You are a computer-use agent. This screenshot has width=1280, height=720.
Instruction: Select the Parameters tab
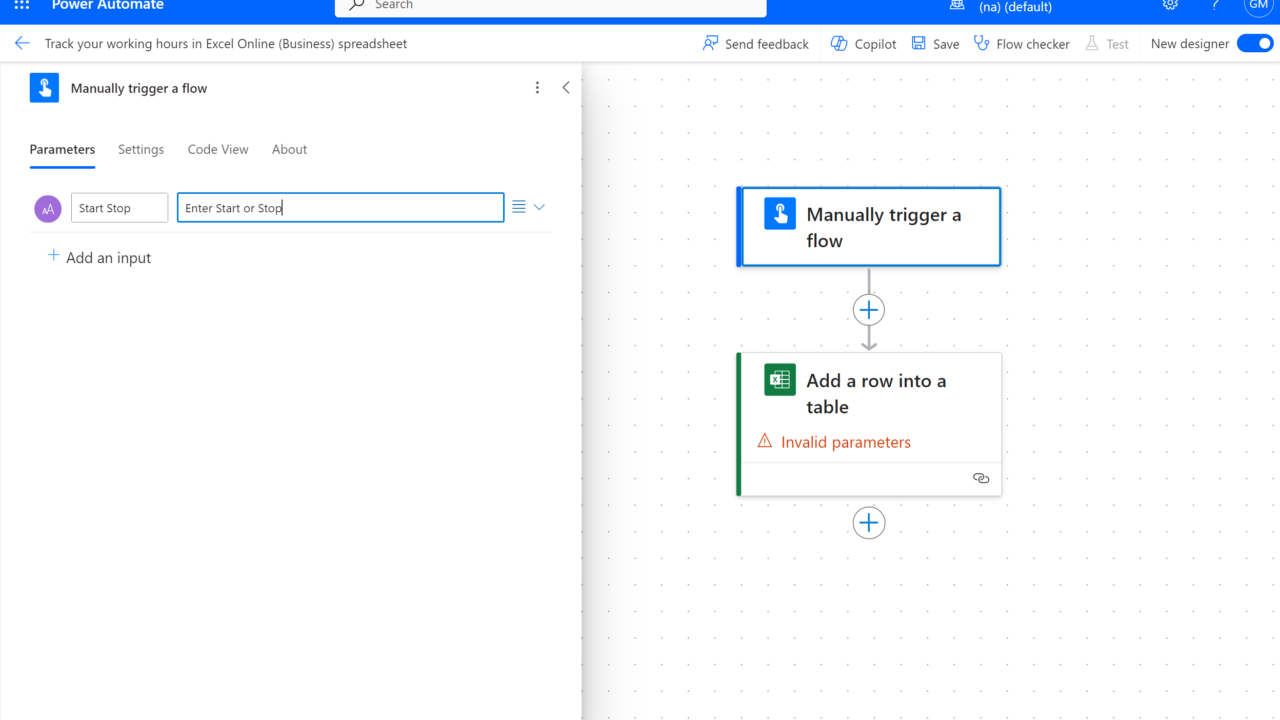tap(62, 150)
